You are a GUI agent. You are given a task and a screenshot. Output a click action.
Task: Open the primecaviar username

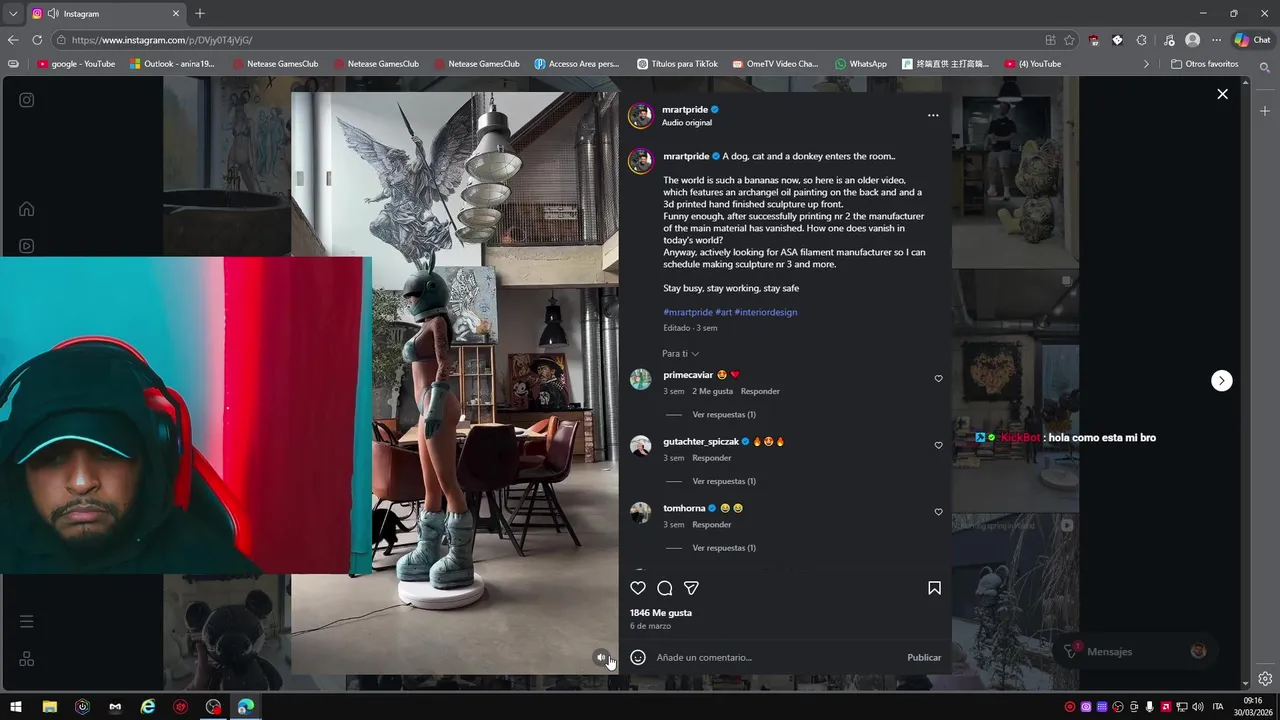(x=688, y=375)
